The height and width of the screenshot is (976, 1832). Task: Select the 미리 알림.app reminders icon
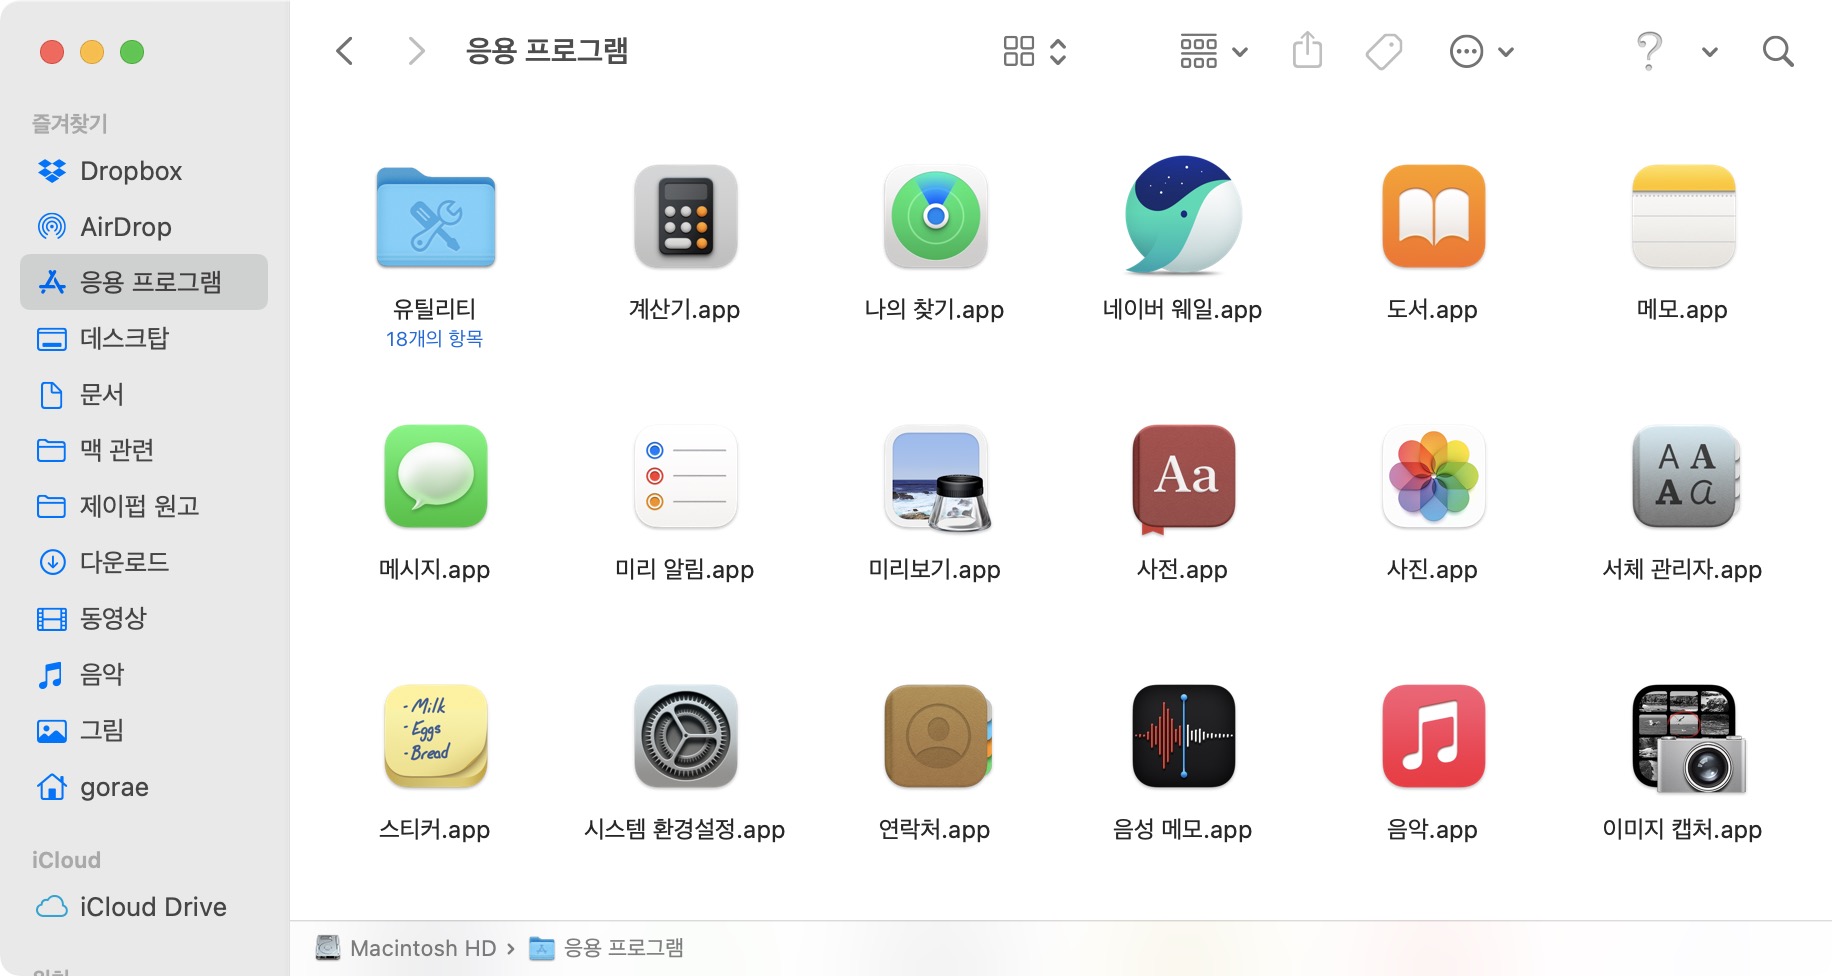coord(685,477)
